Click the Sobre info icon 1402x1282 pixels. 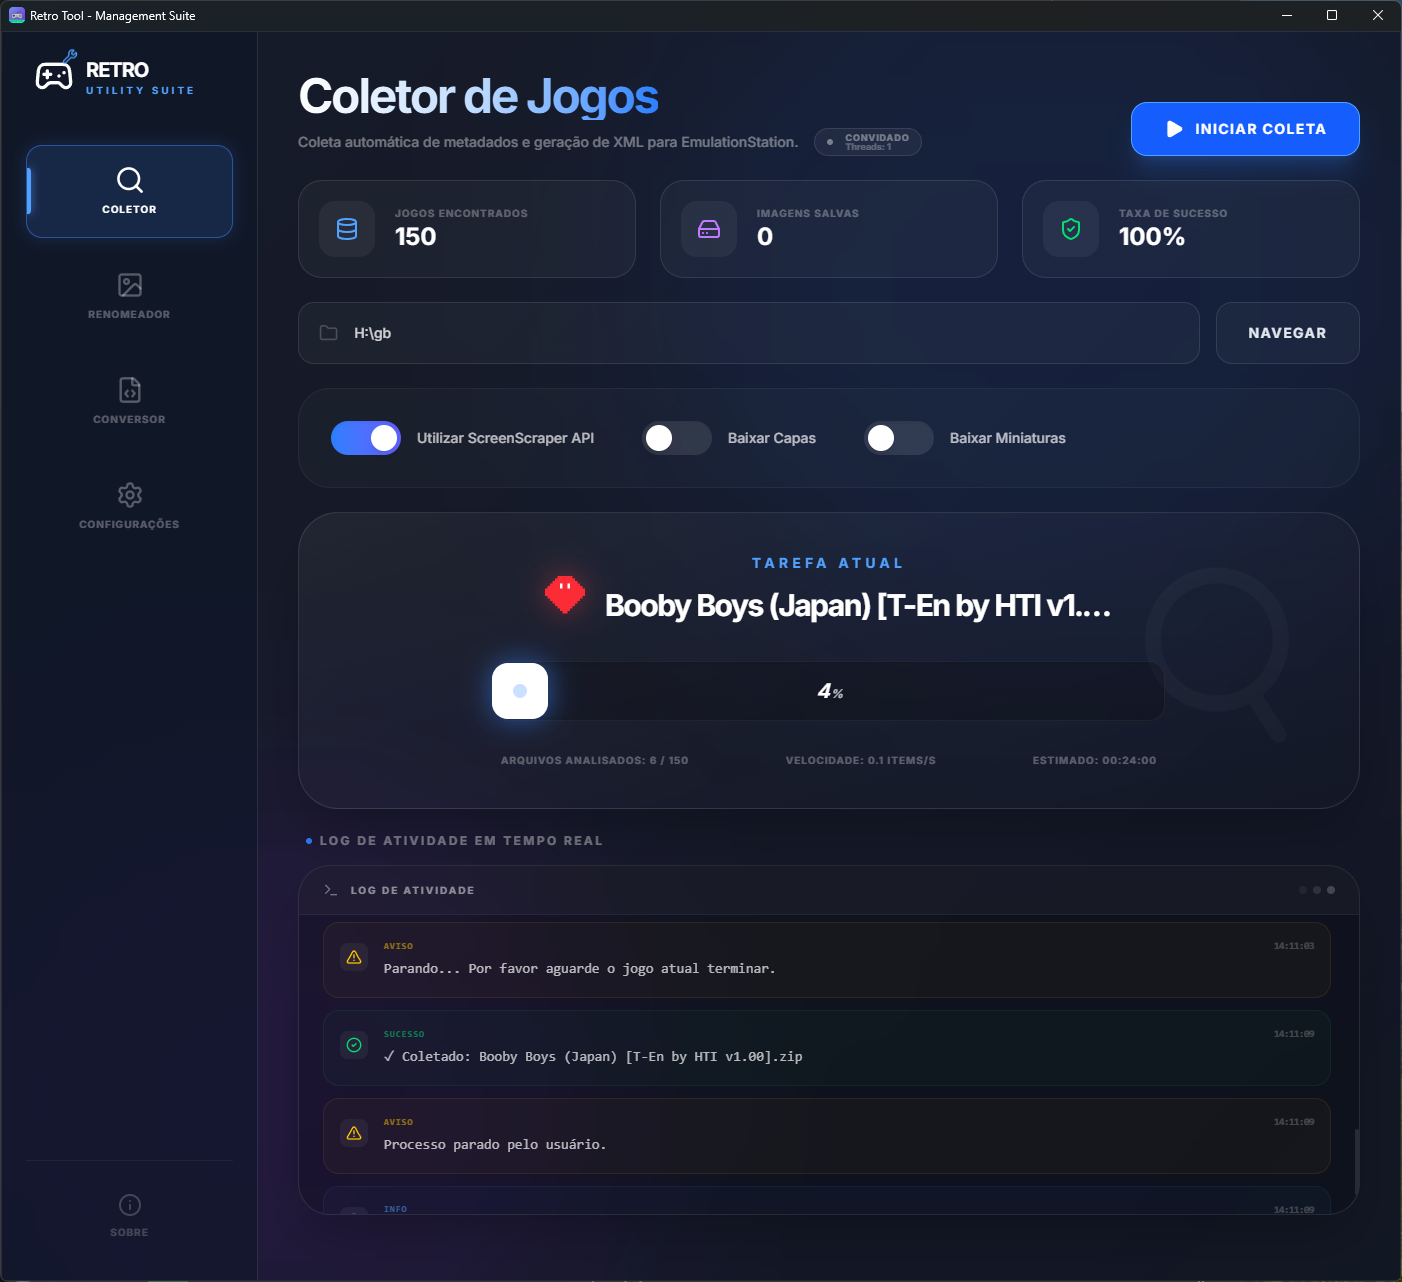coord(130,1205)
